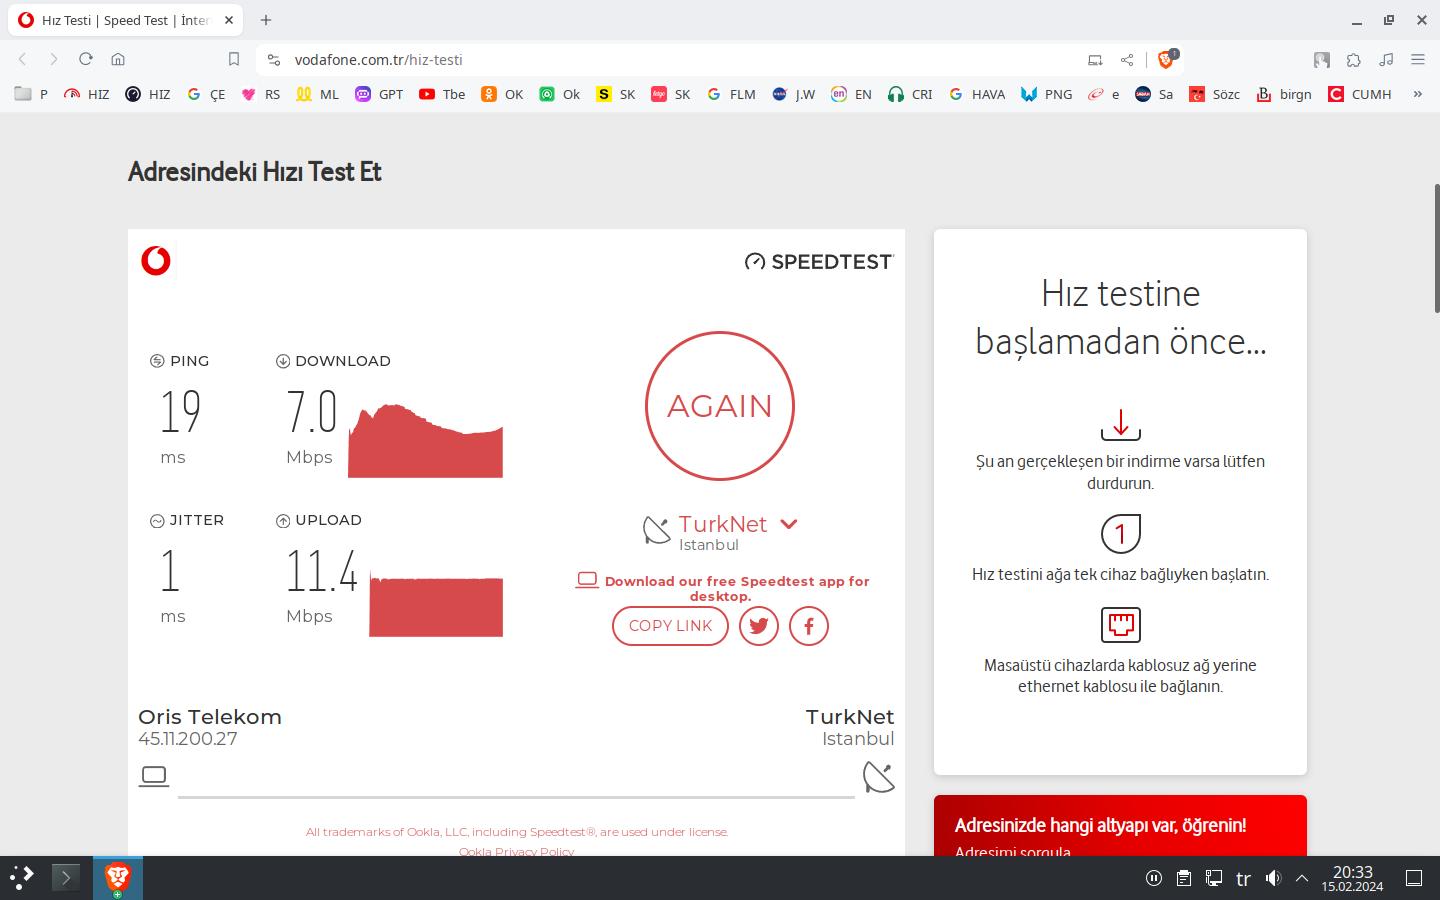The height and width of the screenshot is (900, 1440).
Task: Open the Sözc bookmark
Action: 1214,94
